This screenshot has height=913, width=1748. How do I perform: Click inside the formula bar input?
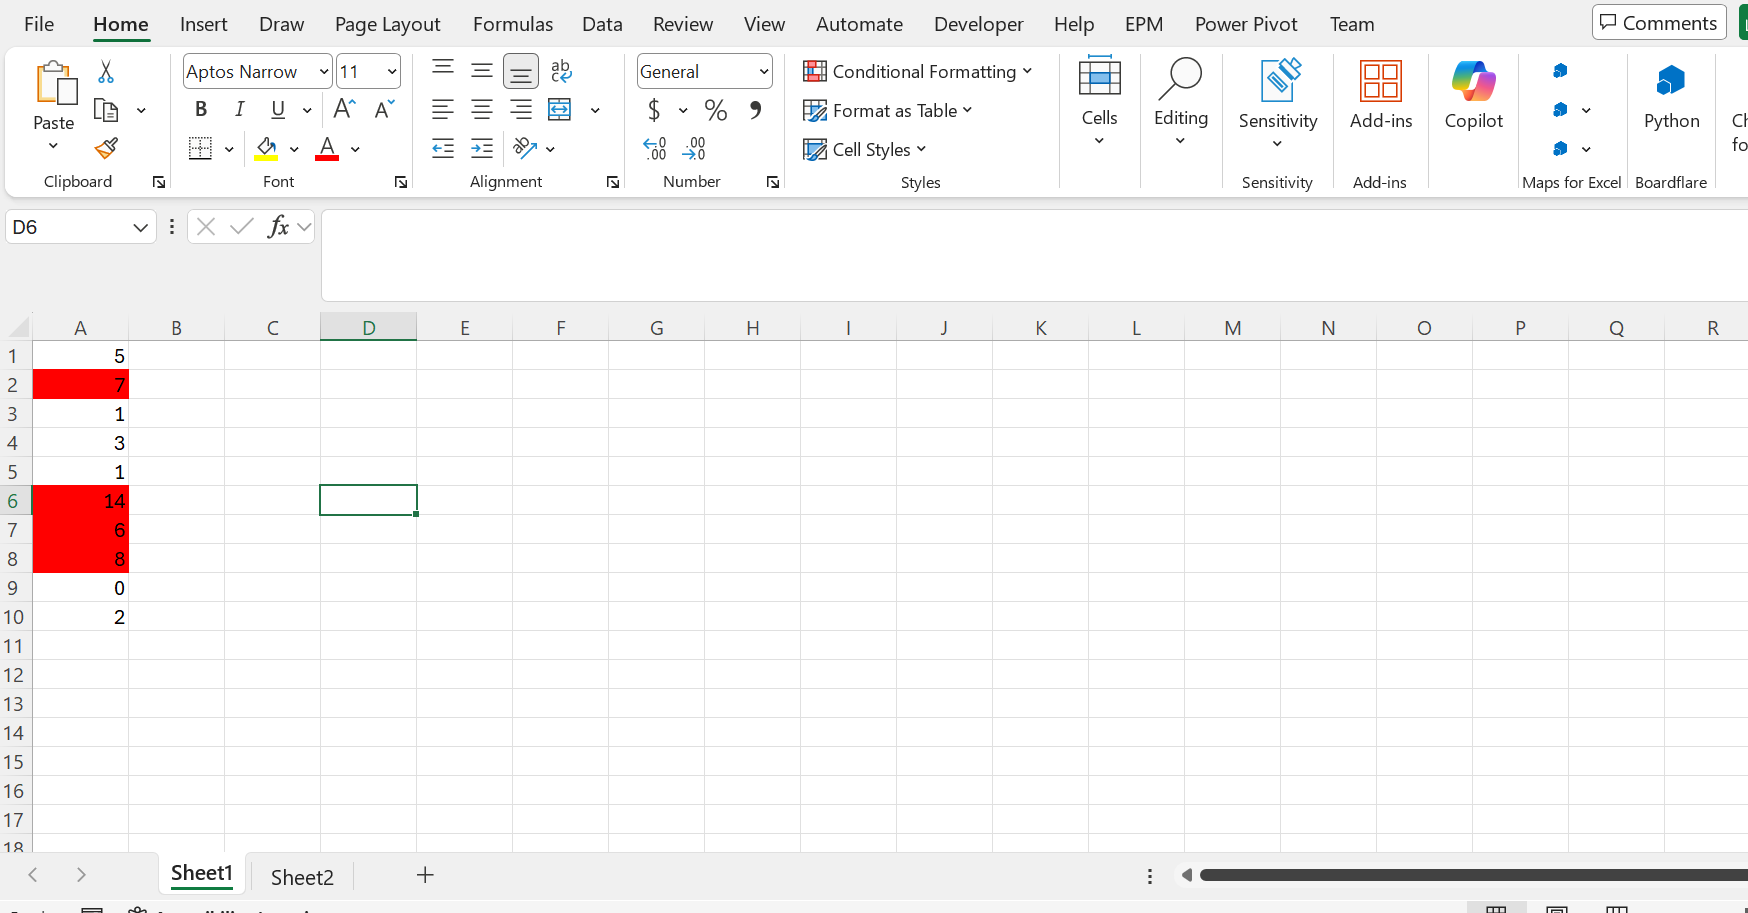tap(1034, 255)
